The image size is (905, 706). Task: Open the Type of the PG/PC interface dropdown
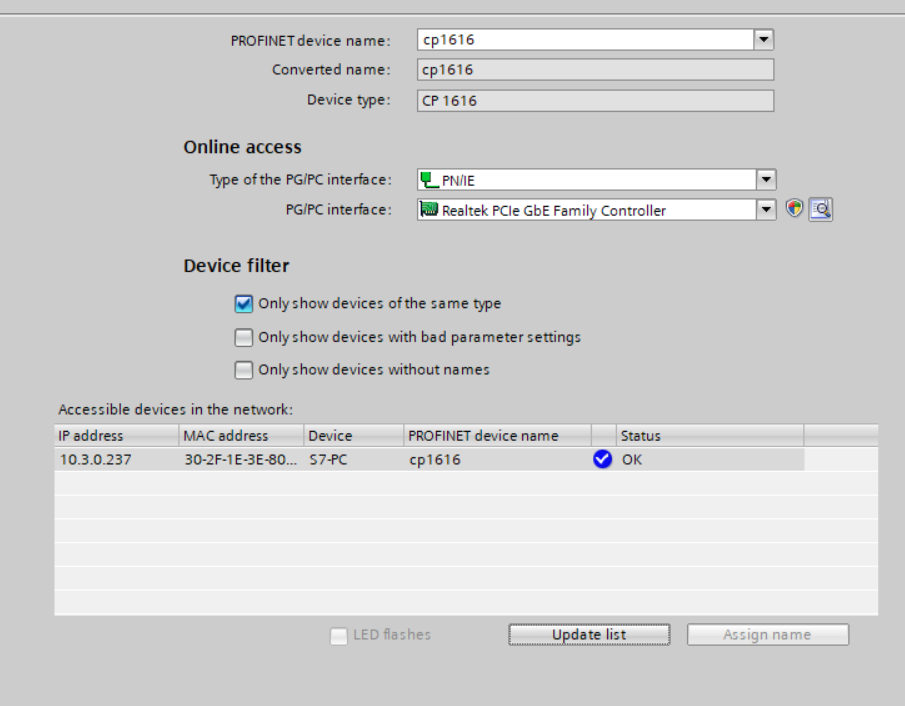(766, 180)
